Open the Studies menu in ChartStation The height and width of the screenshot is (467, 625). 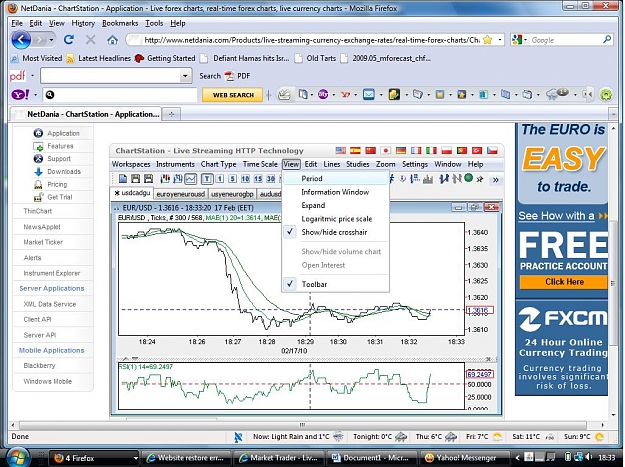click(x=358, y=164)
